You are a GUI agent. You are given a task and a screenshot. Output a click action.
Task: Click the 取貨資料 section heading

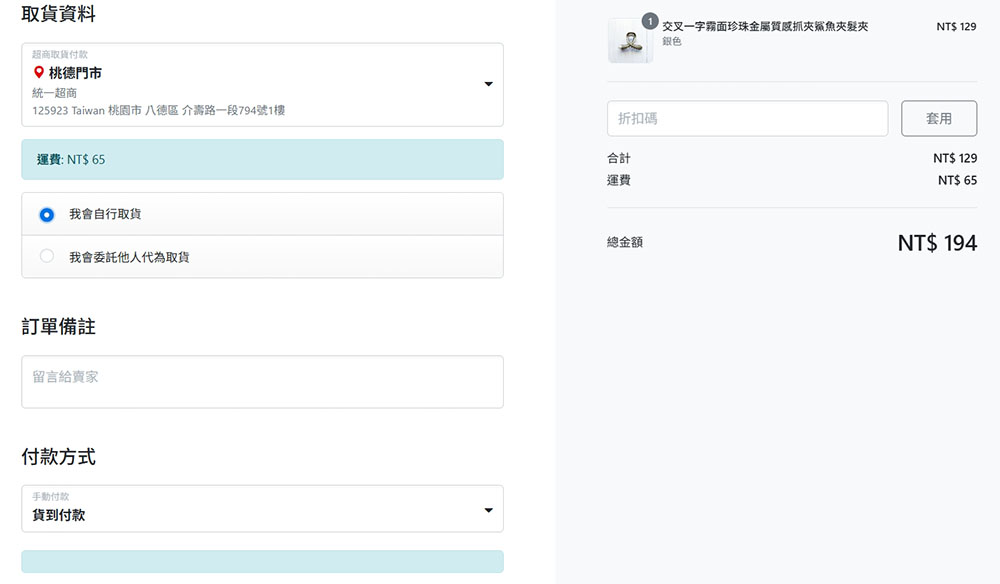pyautogui.click(x=58, y=13)
